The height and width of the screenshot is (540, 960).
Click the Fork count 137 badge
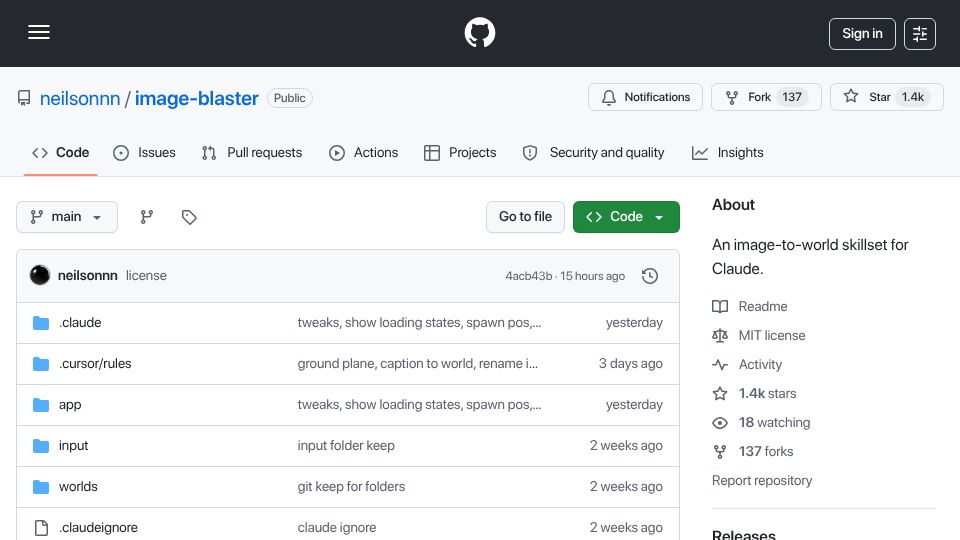792,97
